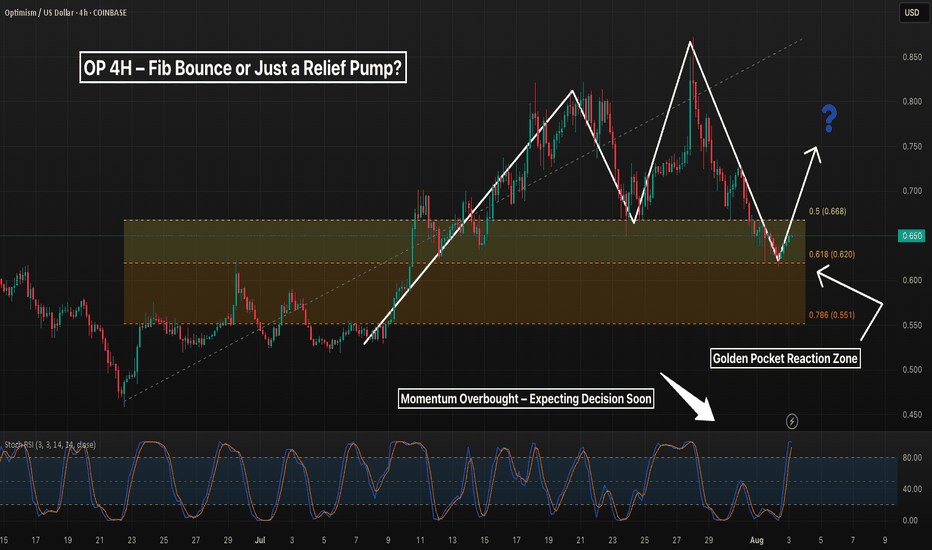This screenshot has width=932, height=550.
Task: Click the lightning bolt event icon
Action: (x=793, y=421)
